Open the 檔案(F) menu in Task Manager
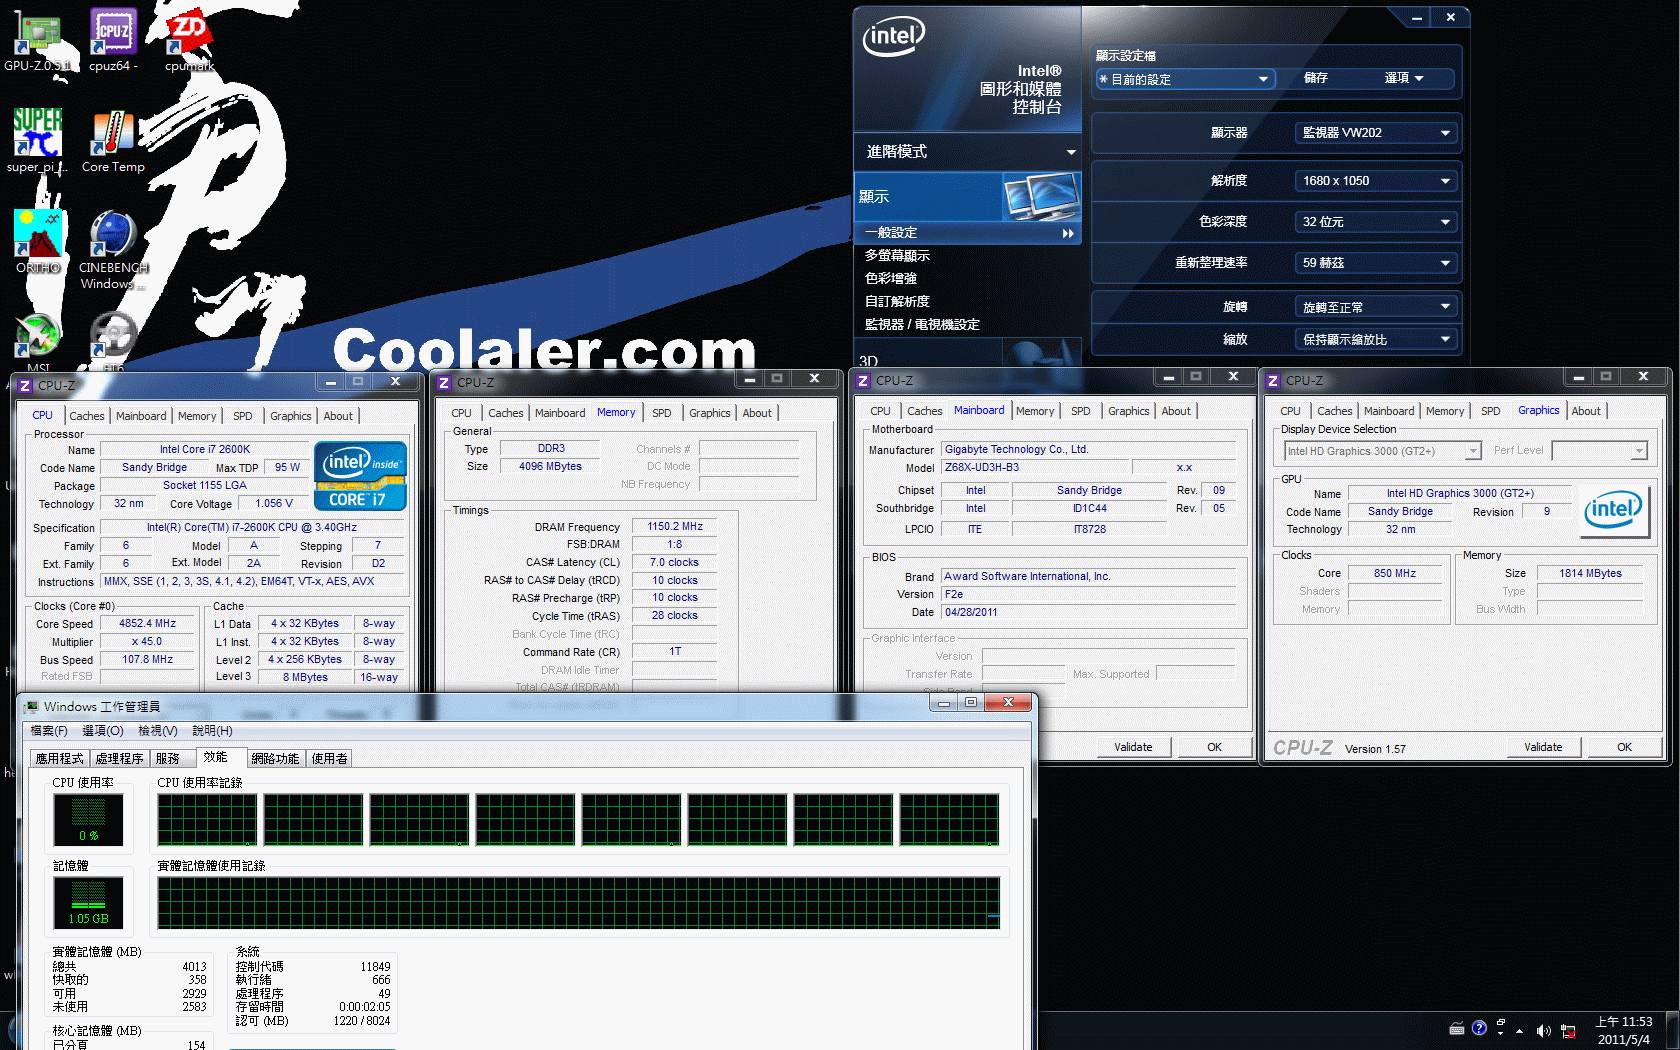The width and height of the screenshot is (1680, 1050). (x=49, y=731)
